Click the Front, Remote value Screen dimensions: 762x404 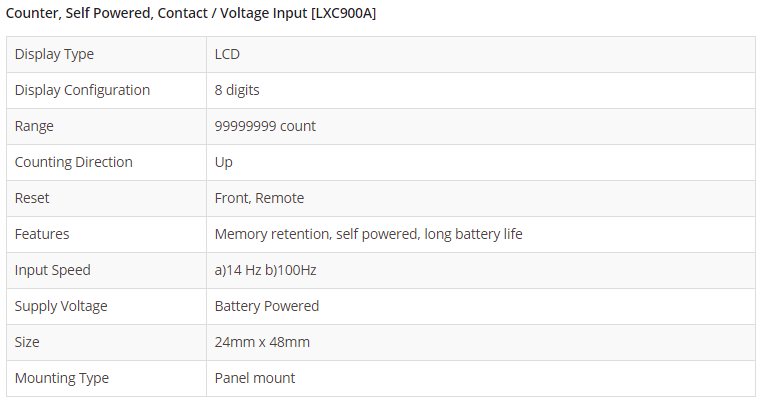[259, 198]
